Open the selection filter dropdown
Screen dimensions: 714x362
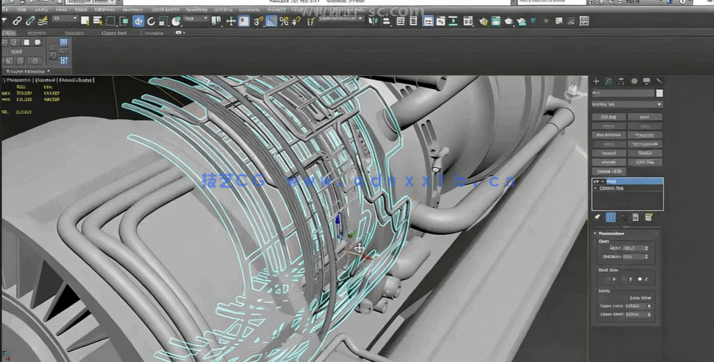(65, 19)
